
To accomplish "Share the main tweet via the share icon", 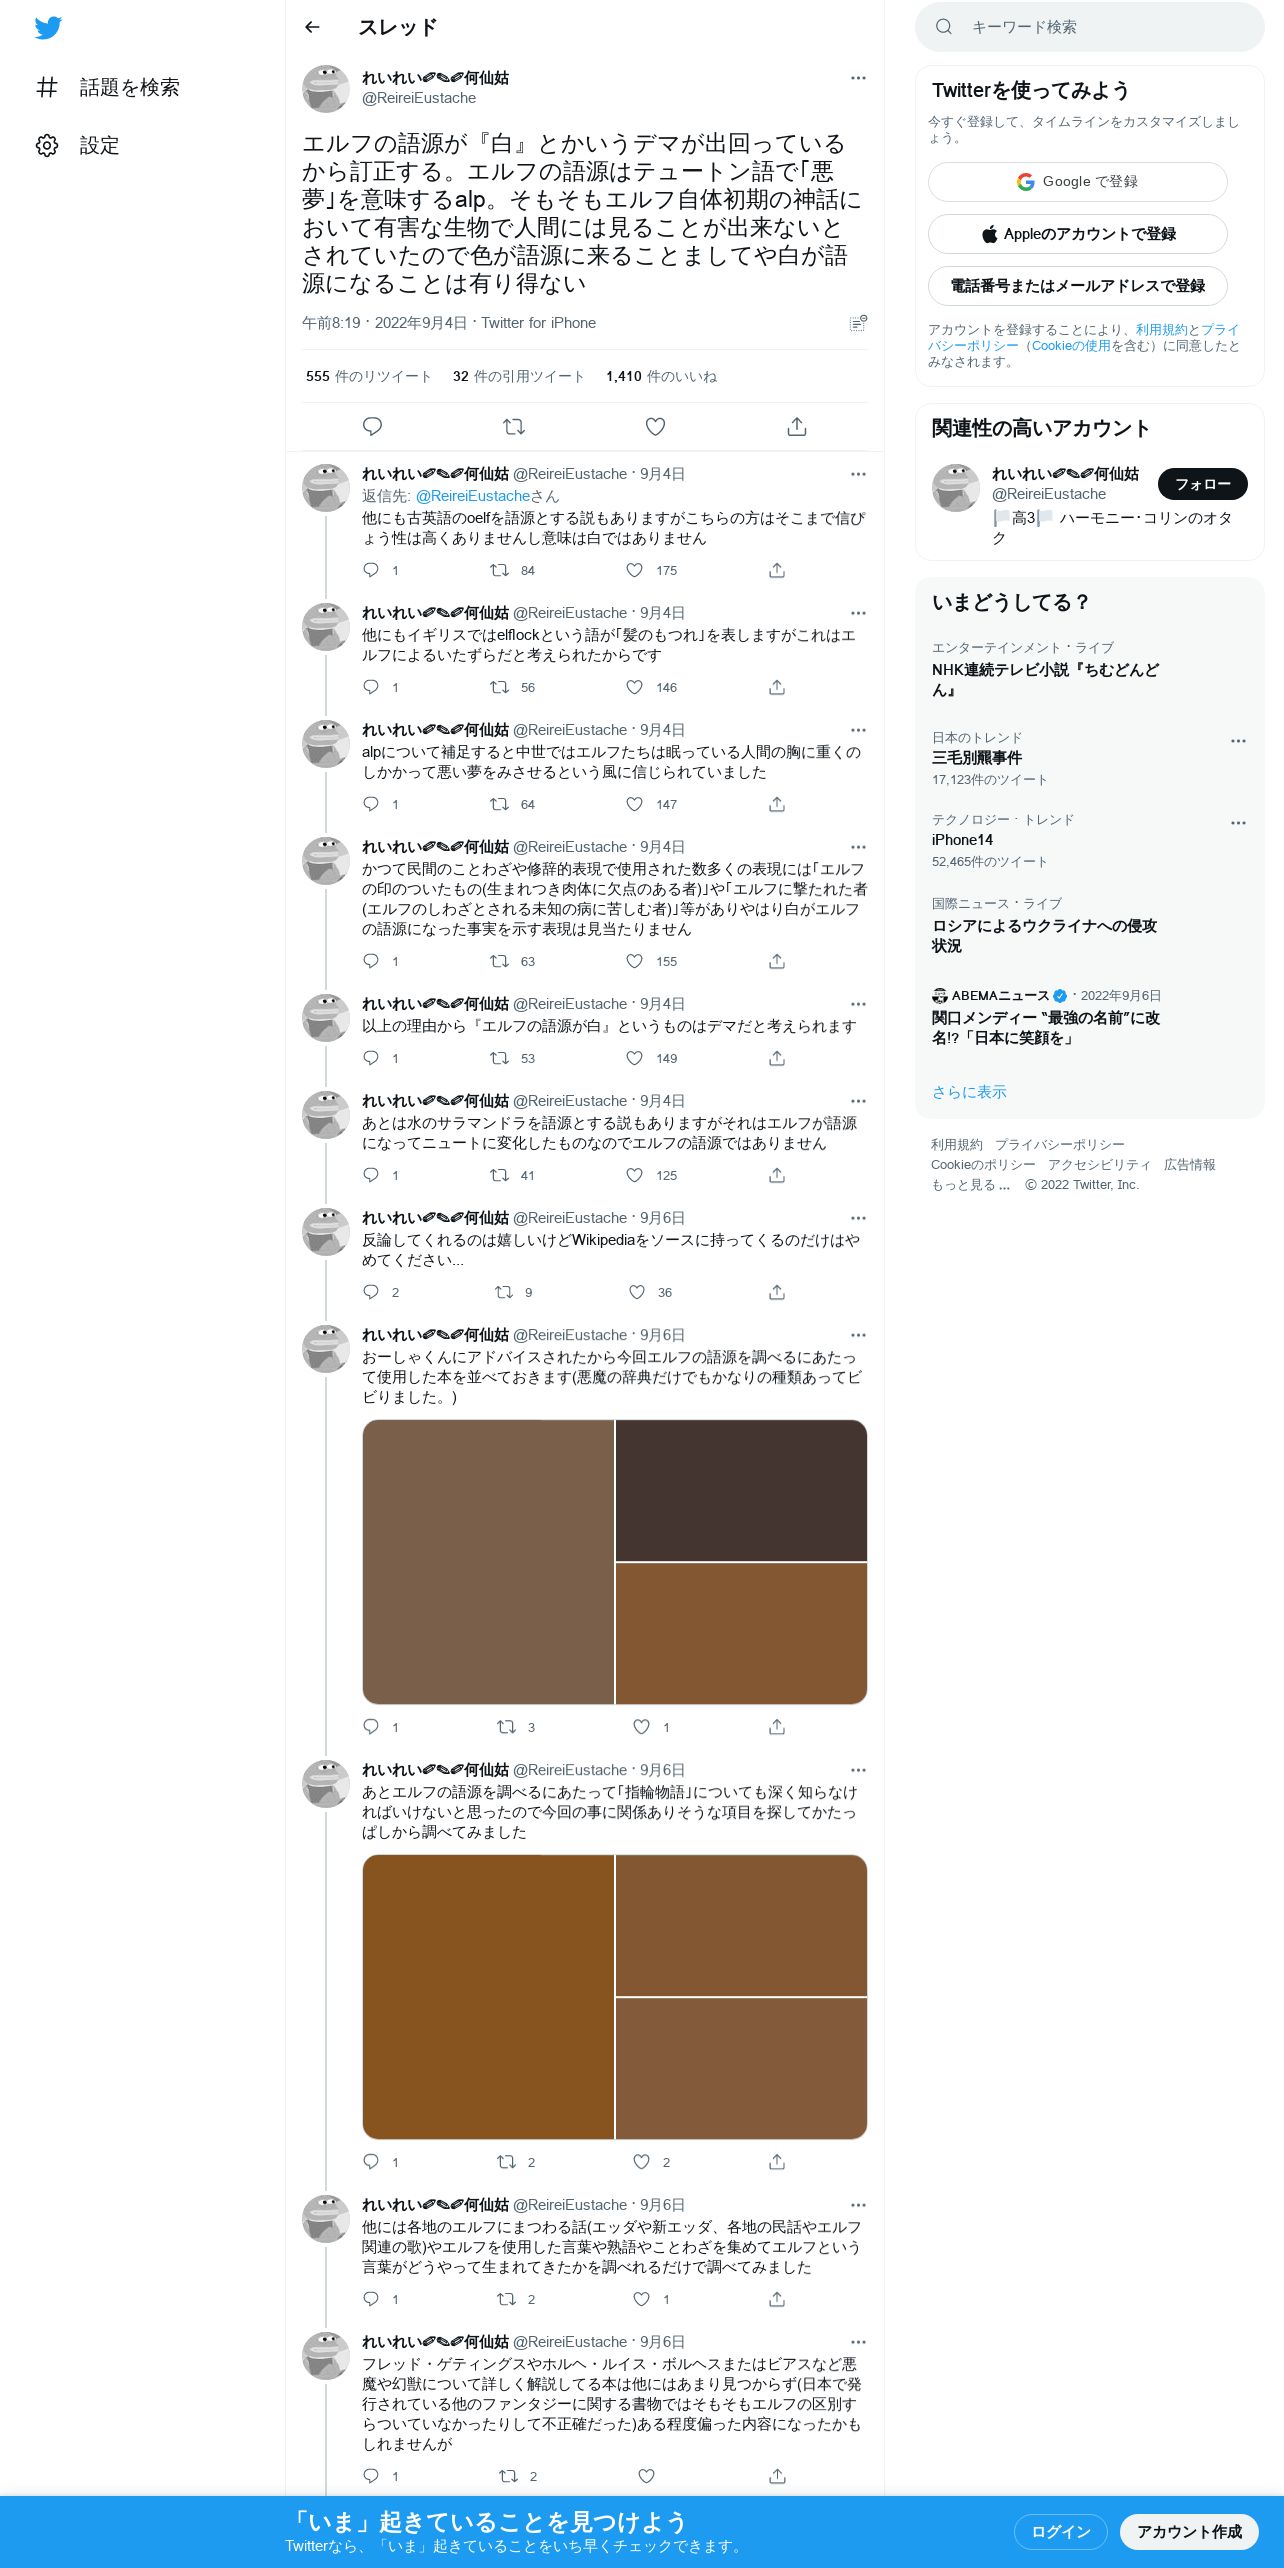I will pyautogui.click(x=797, y=427).
